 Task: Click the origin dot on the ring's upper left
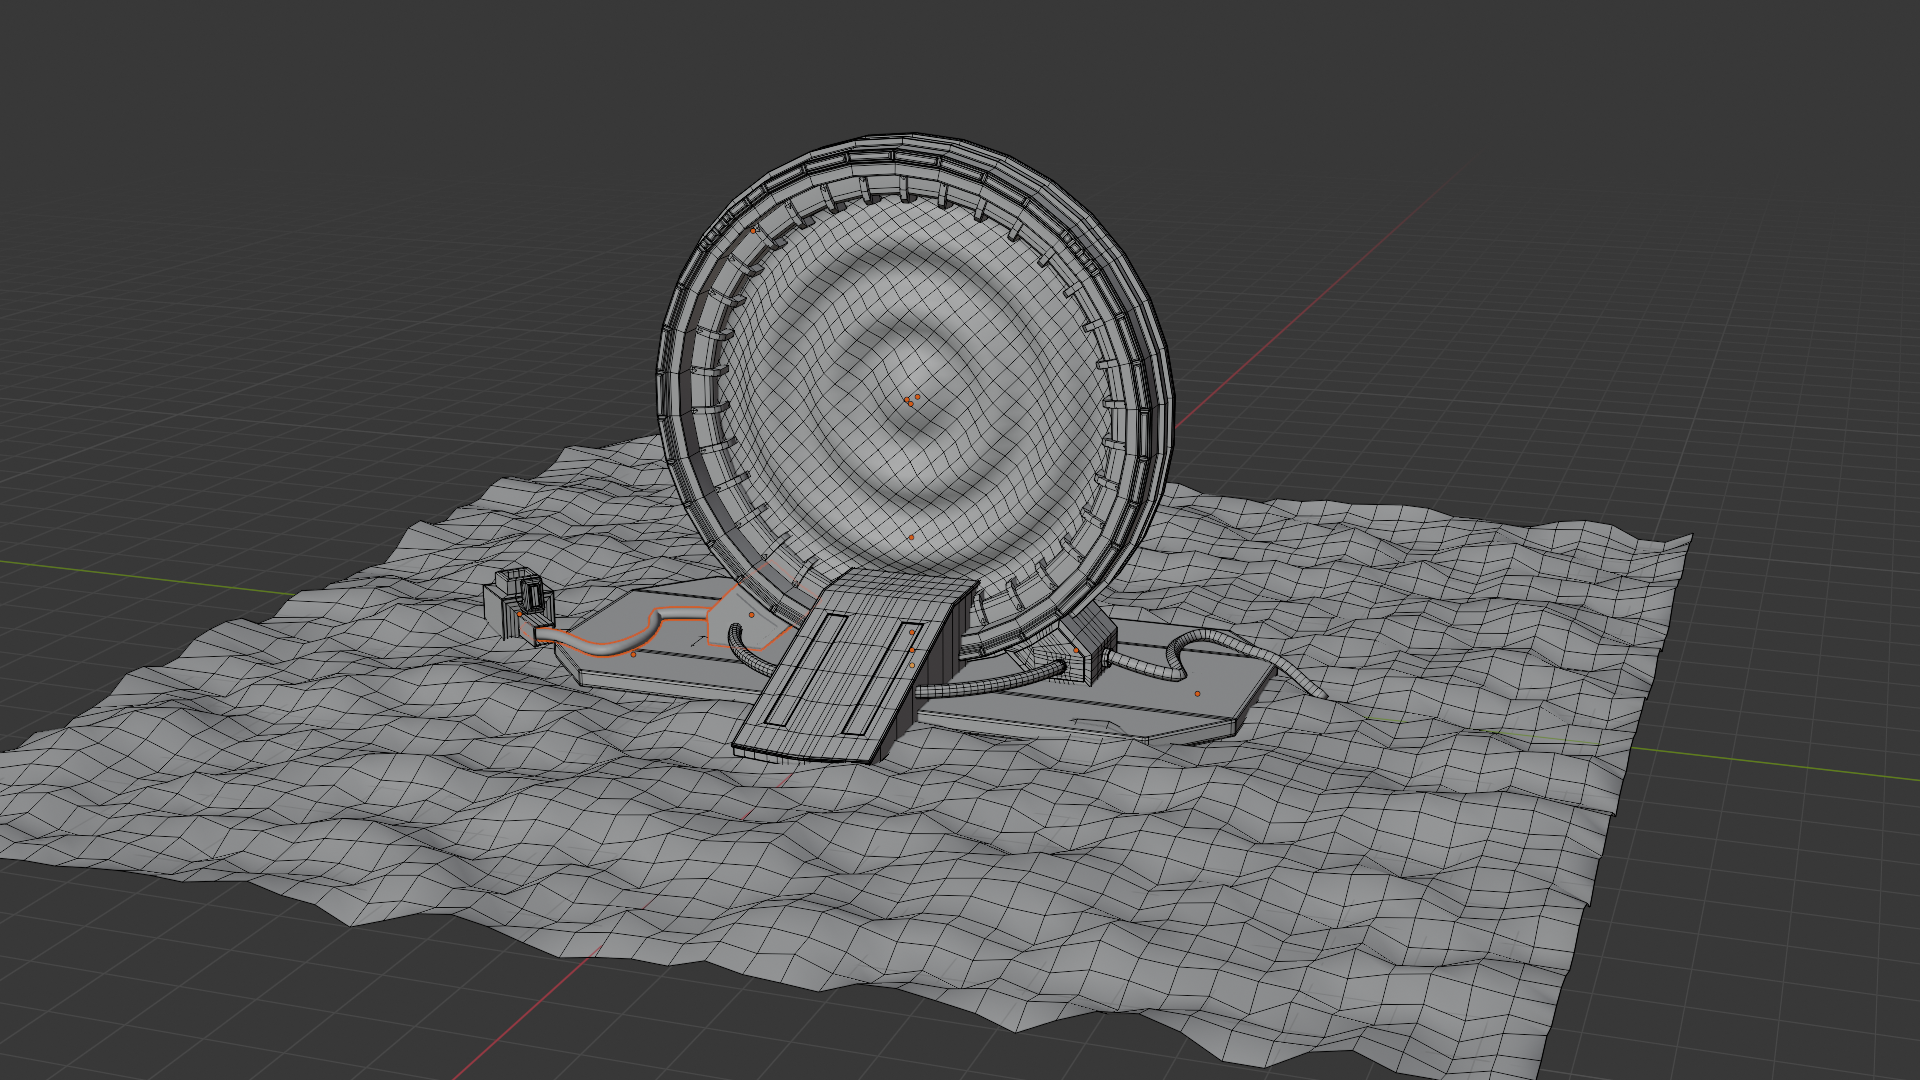click(753, 231)
